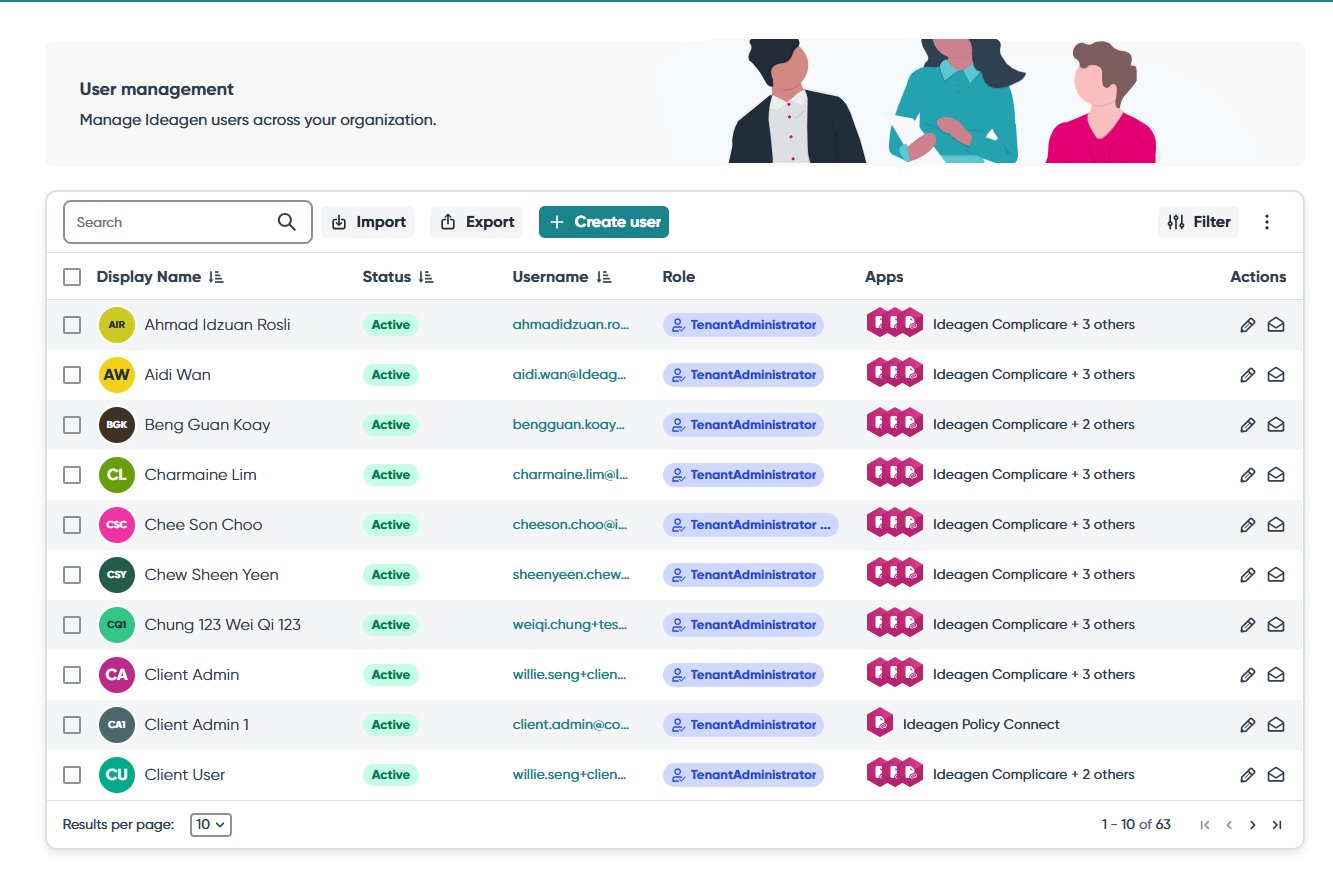Click the name Charmaine Lim
This screenshot has height=876, width=1333.
[x=201, y=475]
